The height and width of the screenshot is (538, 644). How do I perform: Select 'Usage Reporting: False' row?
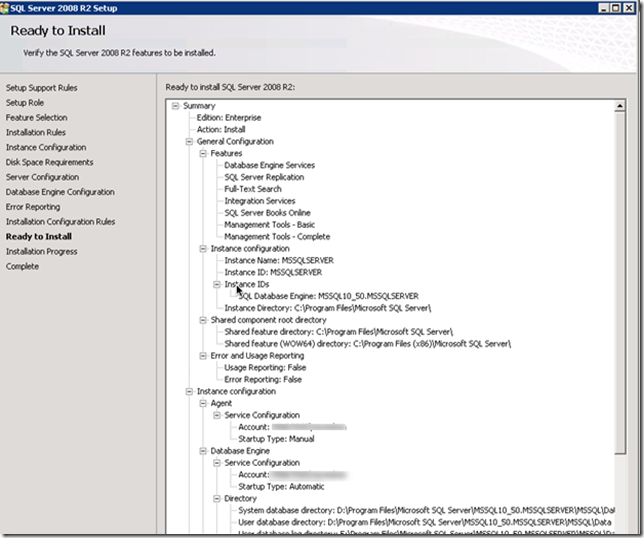pos(265,368)
